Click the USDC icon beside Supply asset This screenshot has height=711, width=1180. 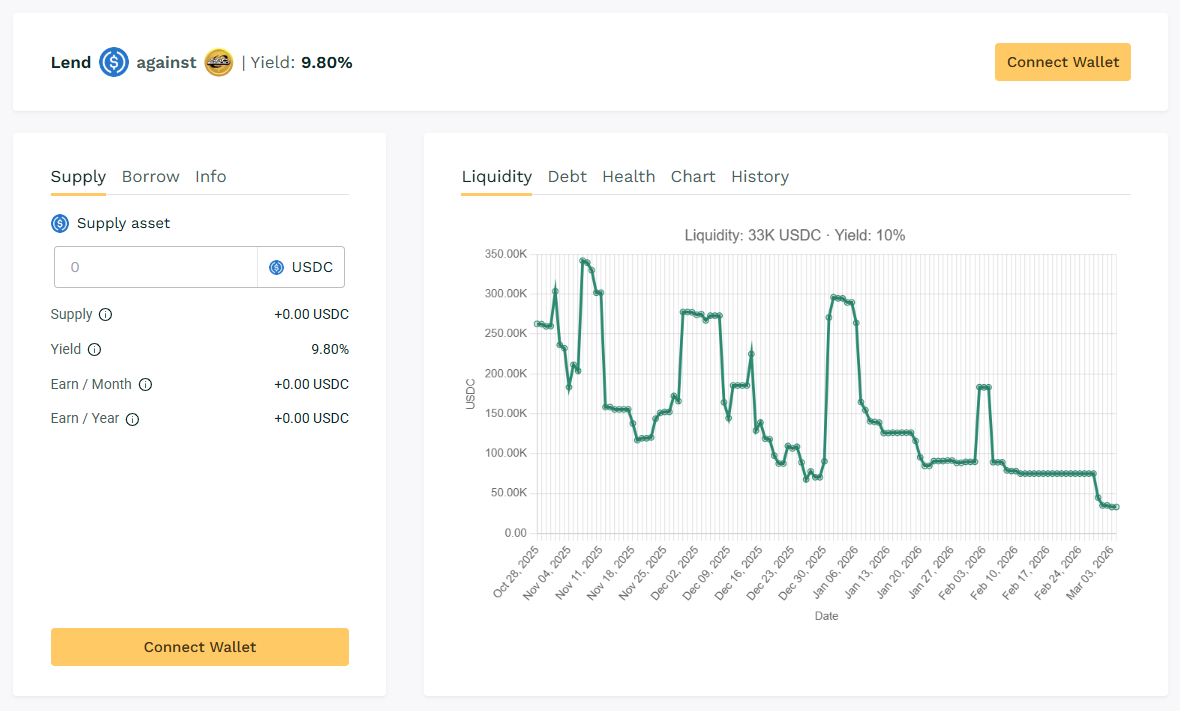coord(60,223)
